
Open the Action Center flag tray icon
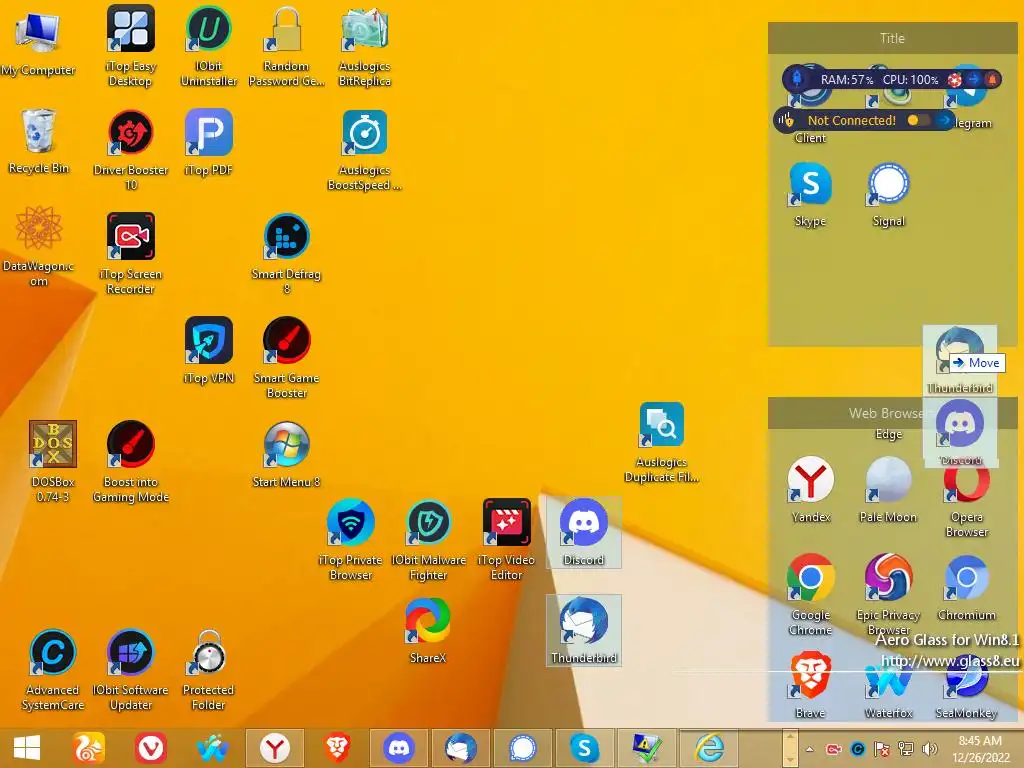point(881,749)
